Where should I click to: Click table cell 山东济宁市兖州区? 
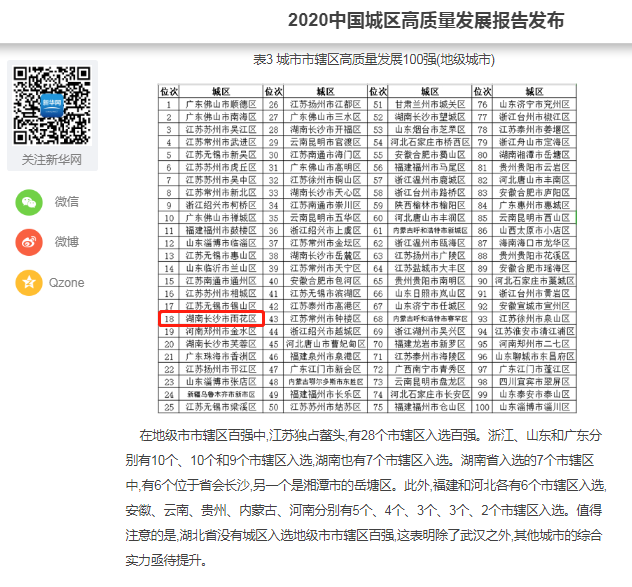(534, 104)
